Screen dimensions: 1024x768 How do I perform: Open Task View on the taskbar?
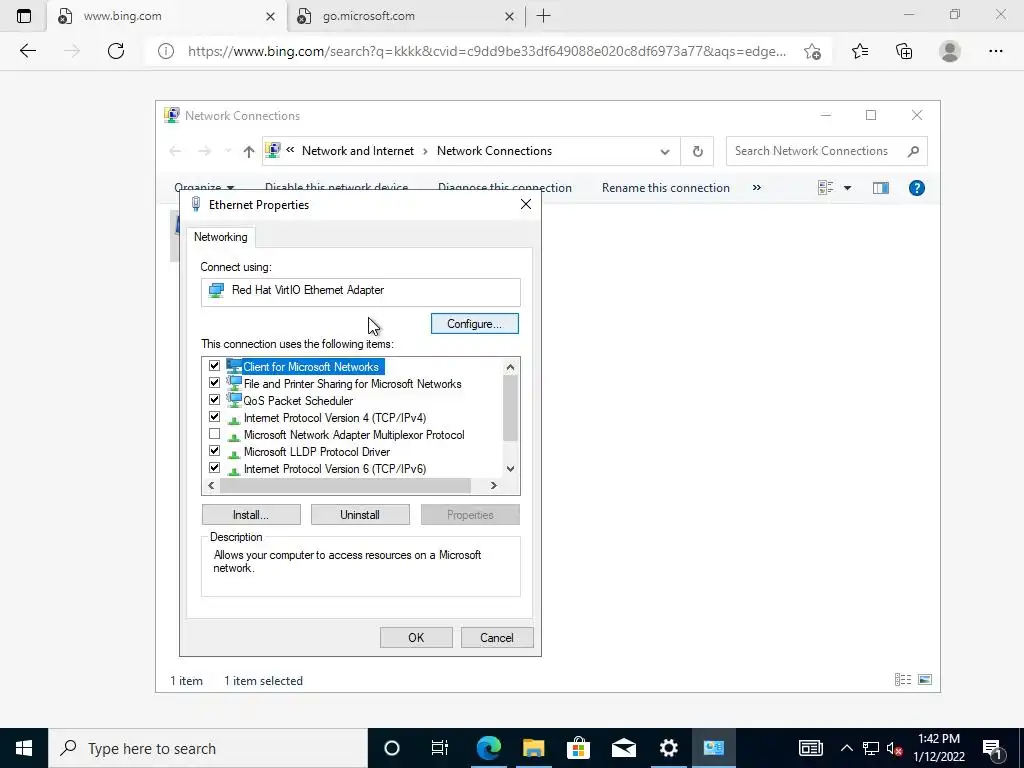[440, 748]
